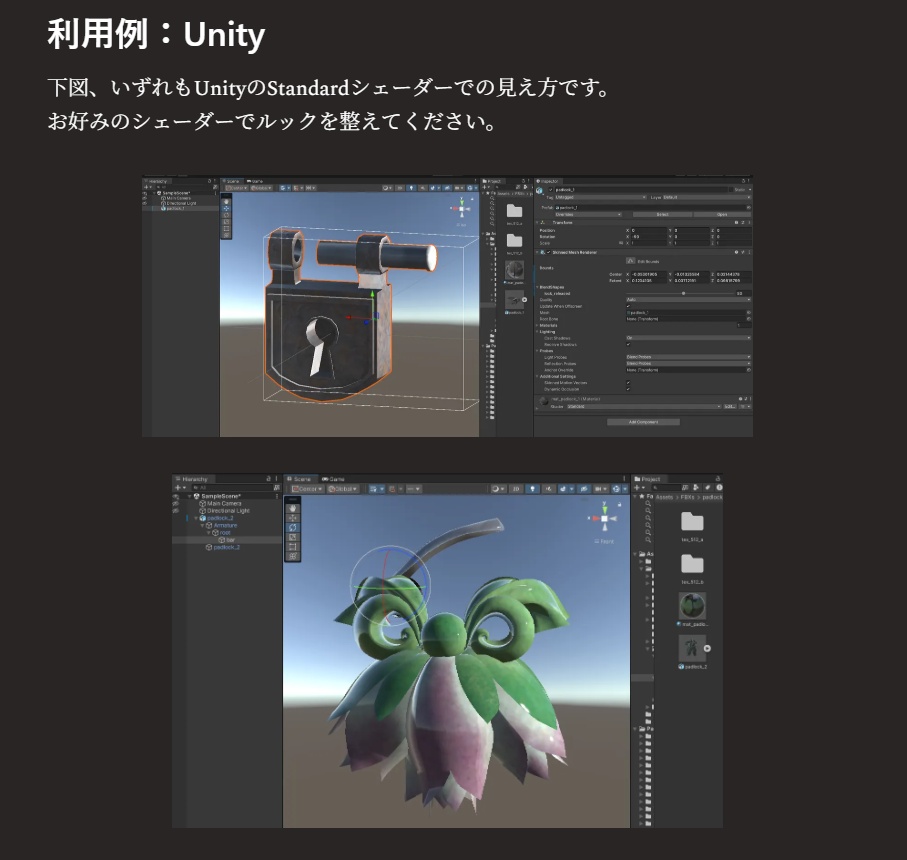Select Rotate tool in lower Unity scene toolbar
The image size is (907, 860).
click(293, 527)
